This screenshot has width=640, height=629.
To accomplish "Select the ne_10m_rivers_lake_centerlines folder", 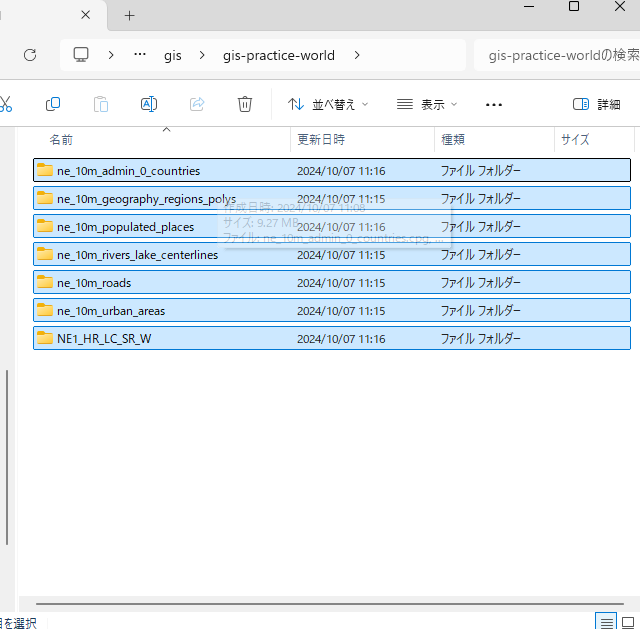I will point(332,255).
